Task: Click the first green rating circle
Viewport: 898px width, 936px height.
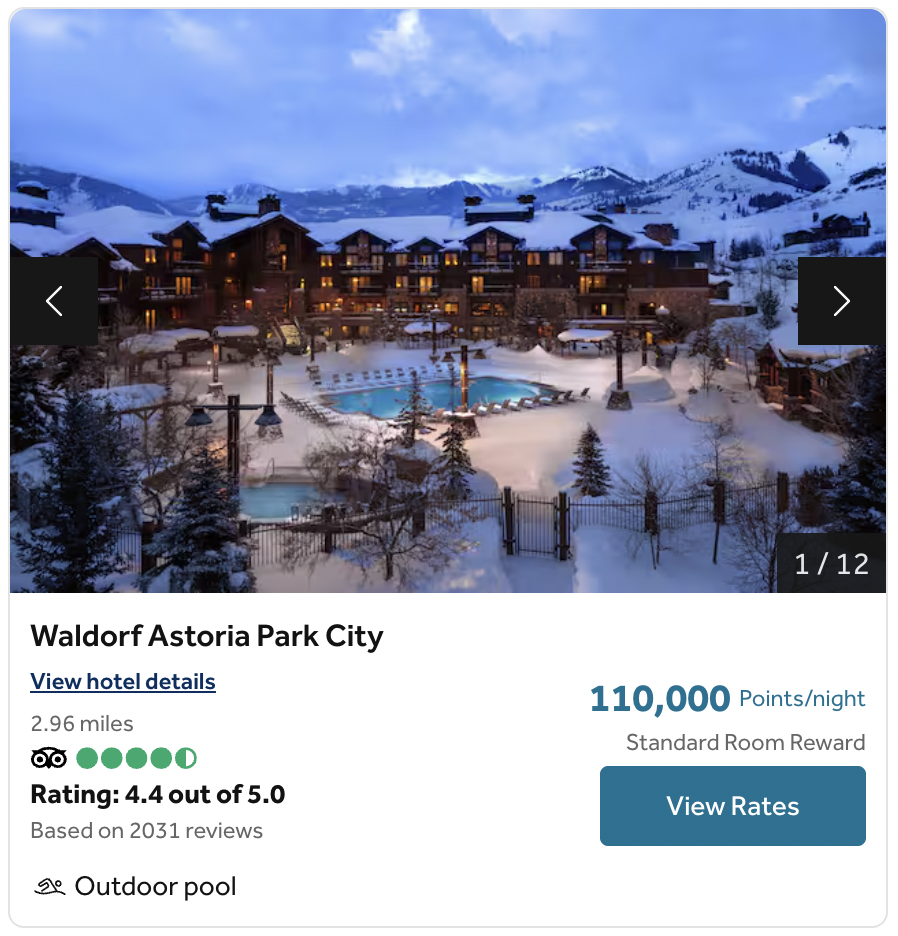Action: [87, 758]
